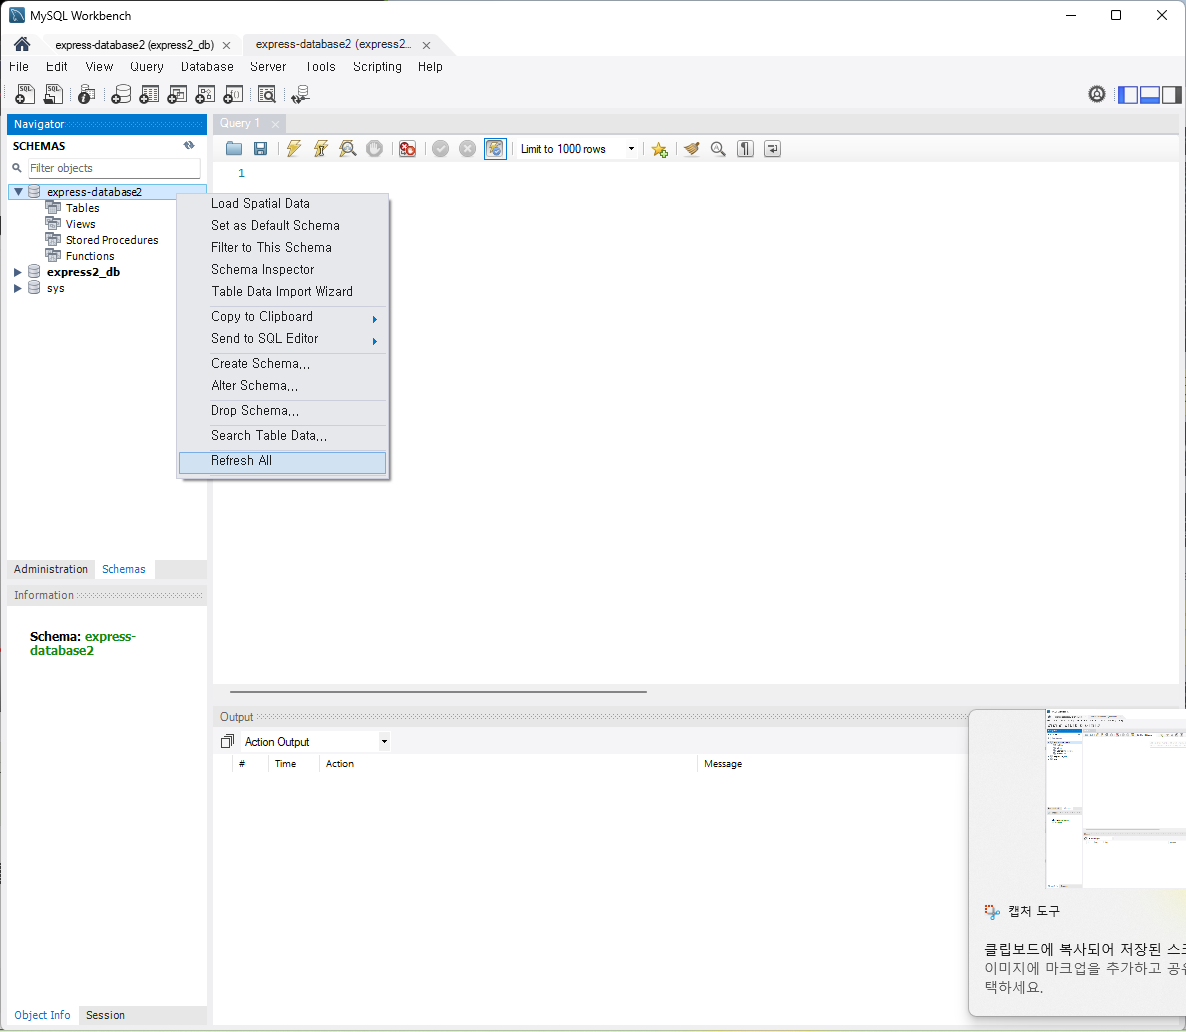Viewport: 1186px width, 1032px height.
Task: Switch to the Schemas tab
Action: click(124, 569)
